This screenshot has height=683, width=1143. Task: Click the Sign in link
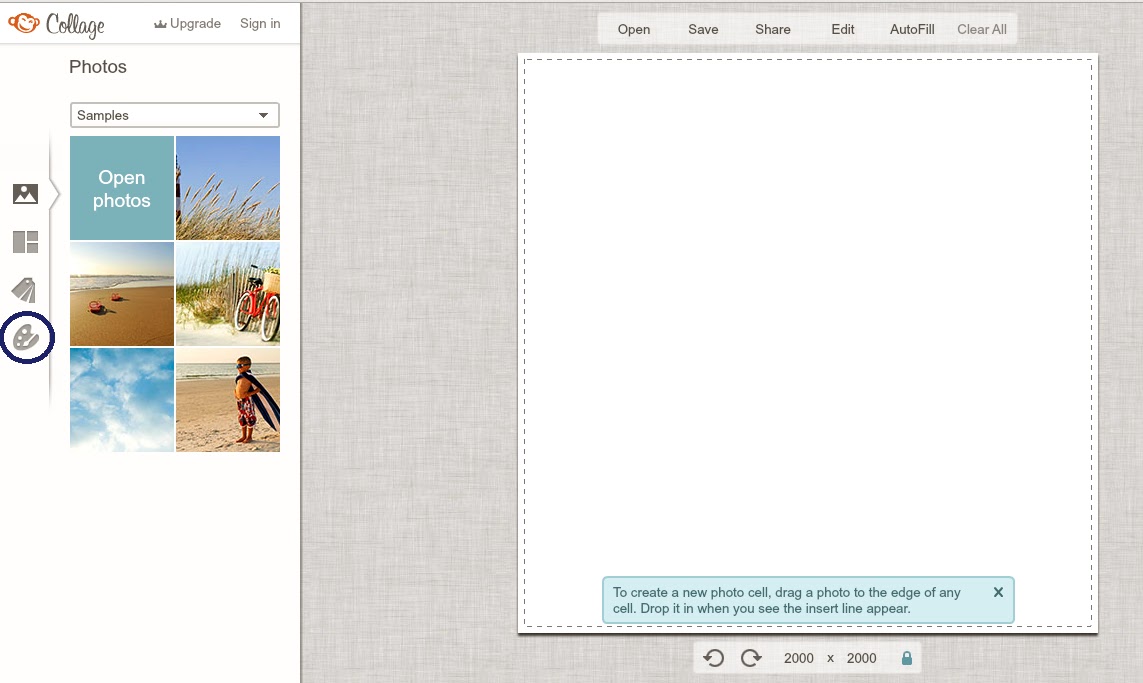(x=259, y=23)
